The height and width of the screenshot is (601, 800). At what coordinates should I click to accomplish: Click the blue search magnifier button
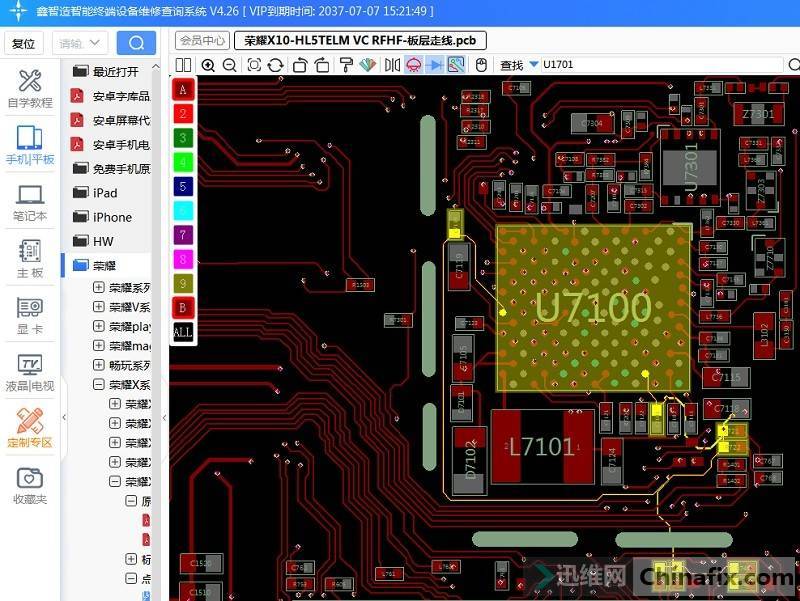[136, 43]
